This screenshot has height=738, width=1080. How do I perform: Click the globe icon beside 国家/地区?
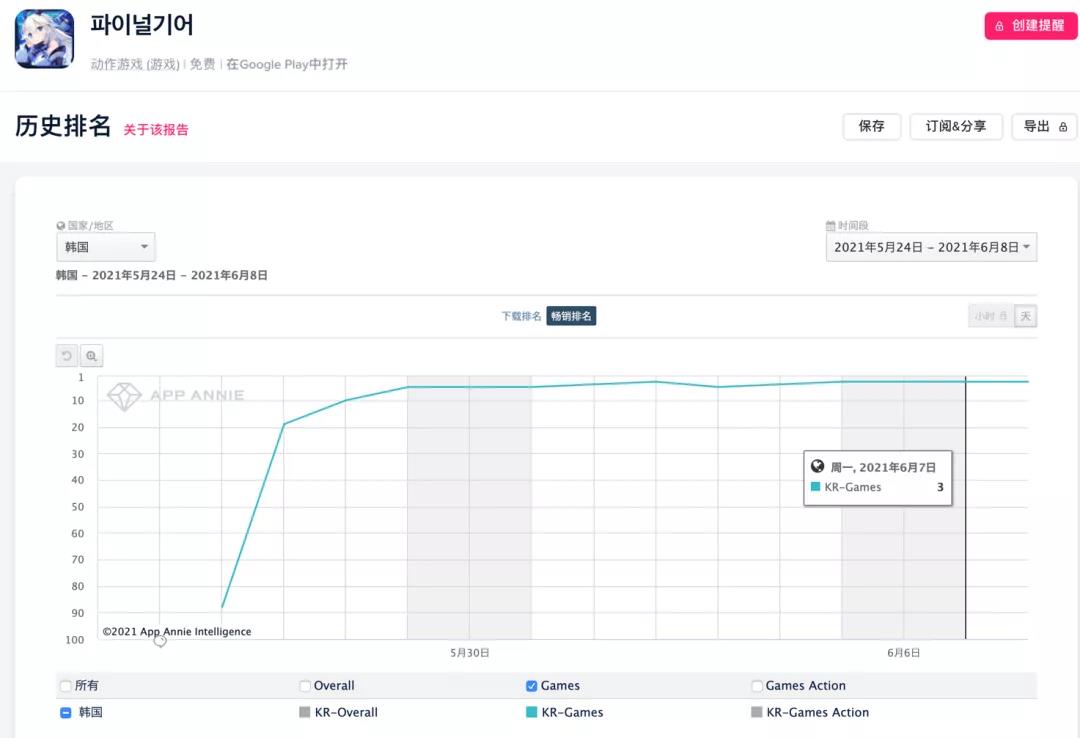[61, 226]
